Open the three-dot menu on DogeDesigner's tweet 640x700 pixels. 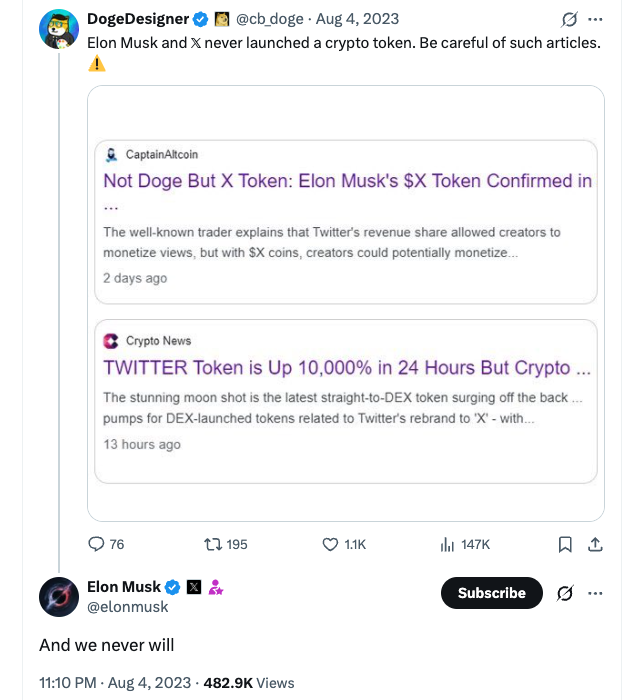click(x=596, y=19)
